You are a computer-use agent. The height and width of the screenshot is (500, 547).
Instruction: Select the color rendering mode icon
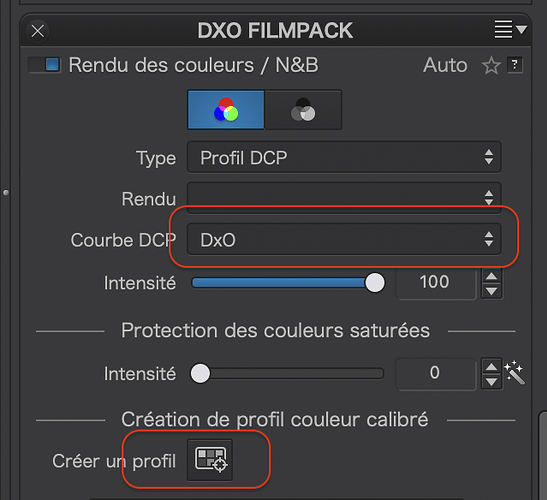pyautogui.click(x=226, y=110)
